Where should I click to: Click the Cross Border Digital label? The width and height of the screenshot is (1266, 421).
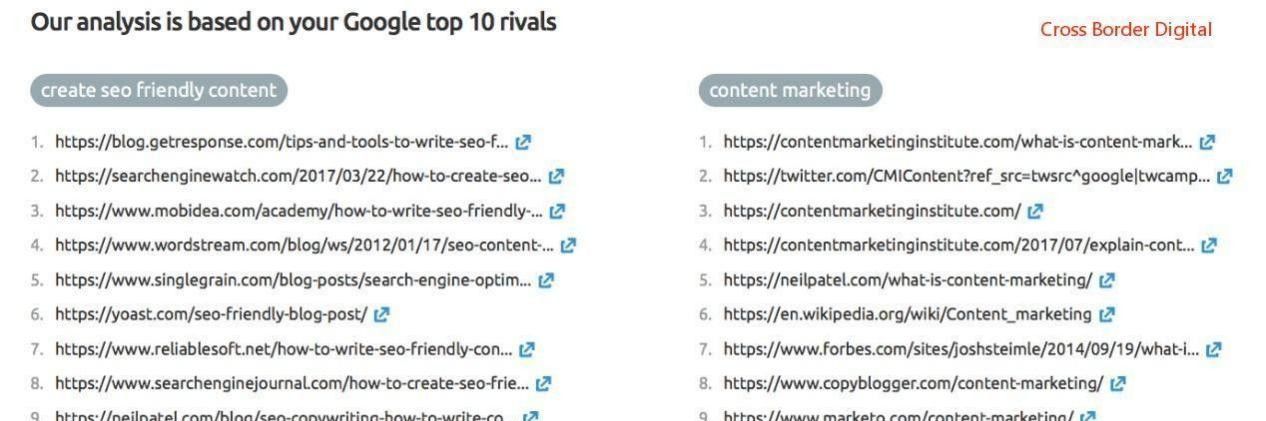point(1126,30)
